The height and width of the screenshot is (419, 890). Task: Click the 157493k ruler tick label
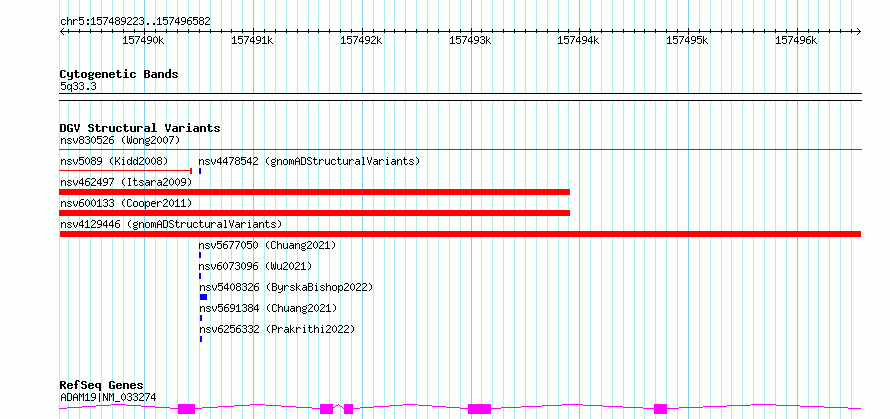(x=470, y=40)
